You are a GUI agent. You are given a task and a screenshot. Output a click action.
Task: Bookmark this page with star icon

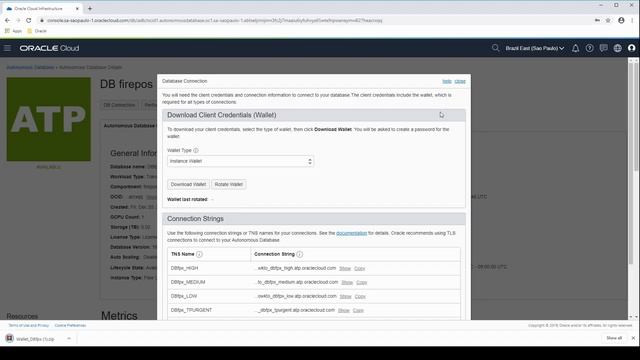click(608, 20)
